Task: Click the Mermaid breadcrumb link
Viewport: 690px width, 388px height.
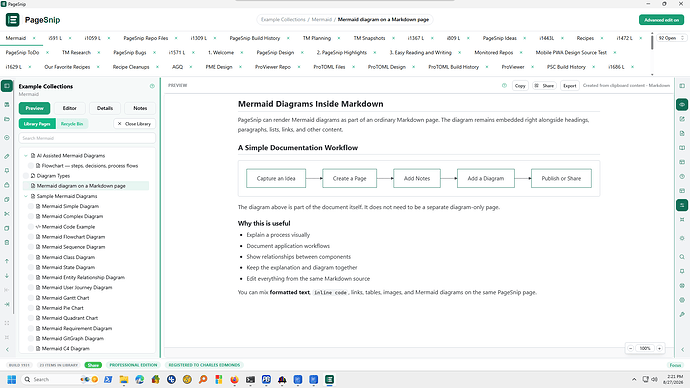Action: point(322,20)
